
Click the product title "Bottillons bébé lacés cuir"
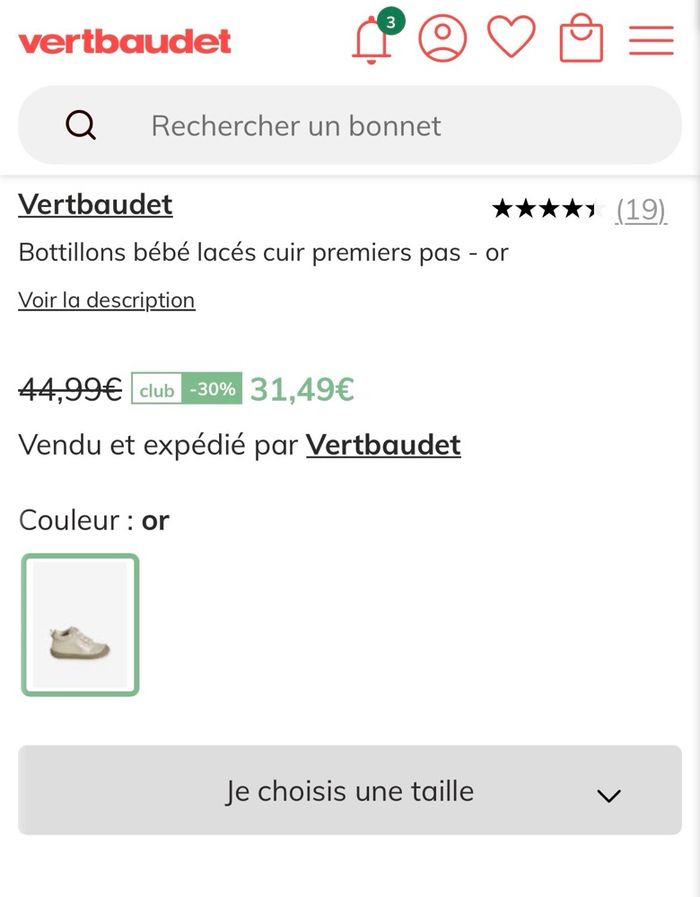tap(263, 253)
